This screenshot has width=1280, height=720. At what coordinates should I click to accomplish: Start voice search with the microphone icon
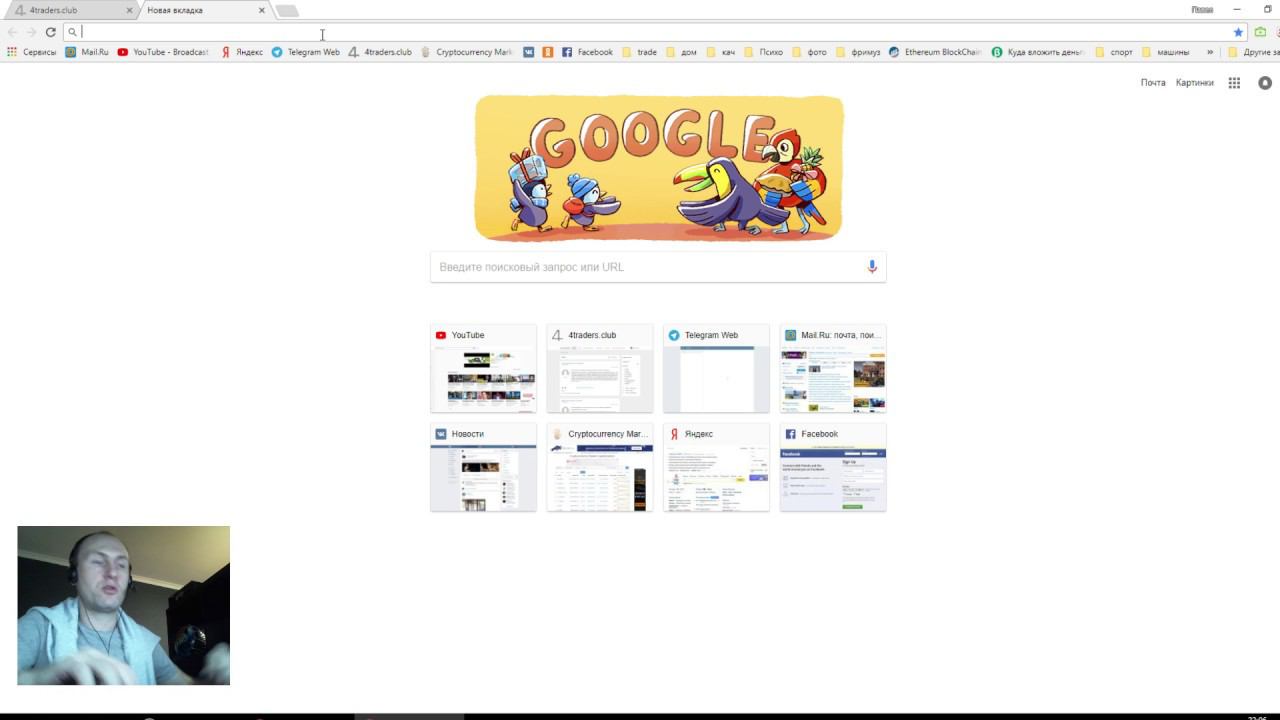point(872,267)
